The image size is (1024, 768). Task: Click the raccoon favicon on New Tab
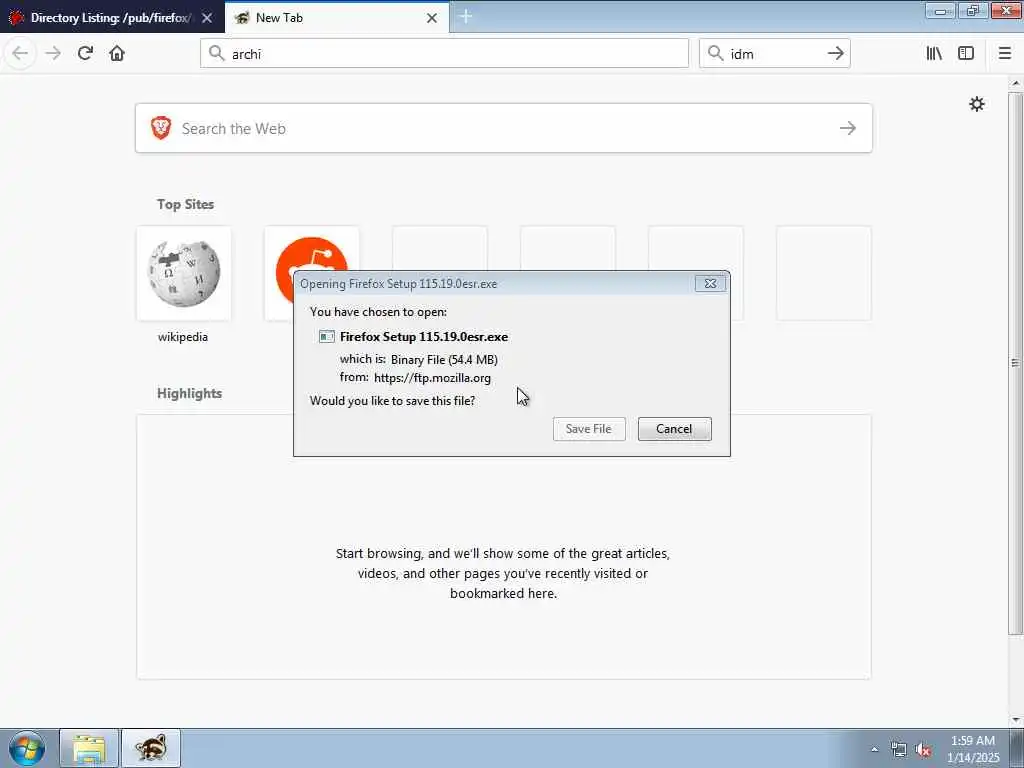point(242,18)
